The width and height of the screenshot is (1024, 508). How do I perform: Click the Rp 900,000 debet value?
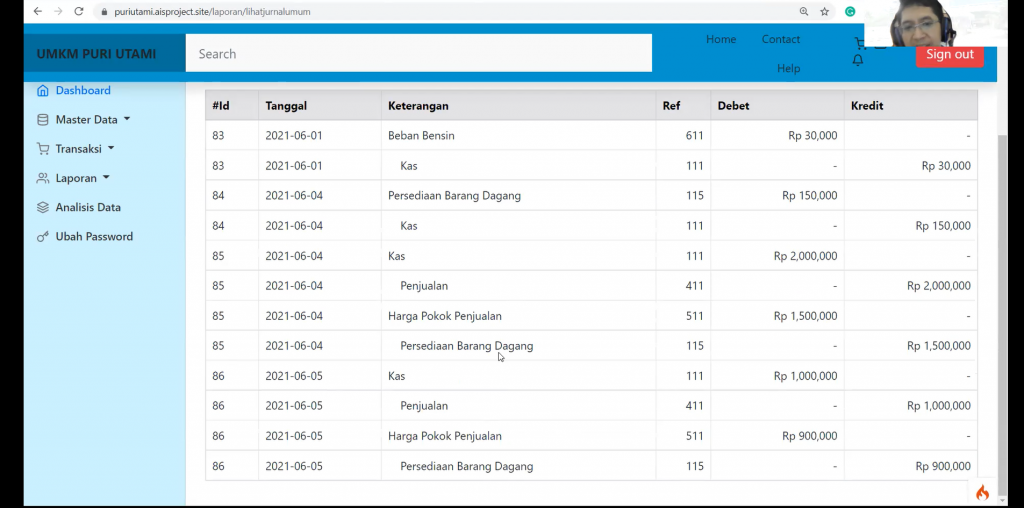pyautogui.click(x=810, y=436)
